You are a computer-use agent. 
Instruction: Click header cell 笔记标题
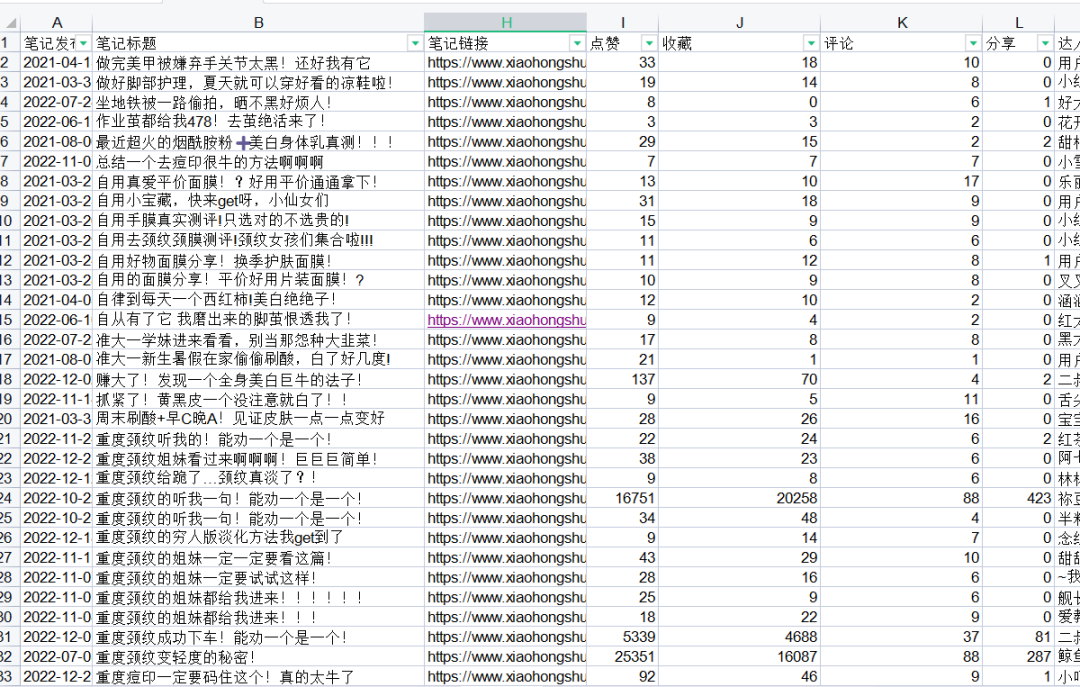[258, 43]
